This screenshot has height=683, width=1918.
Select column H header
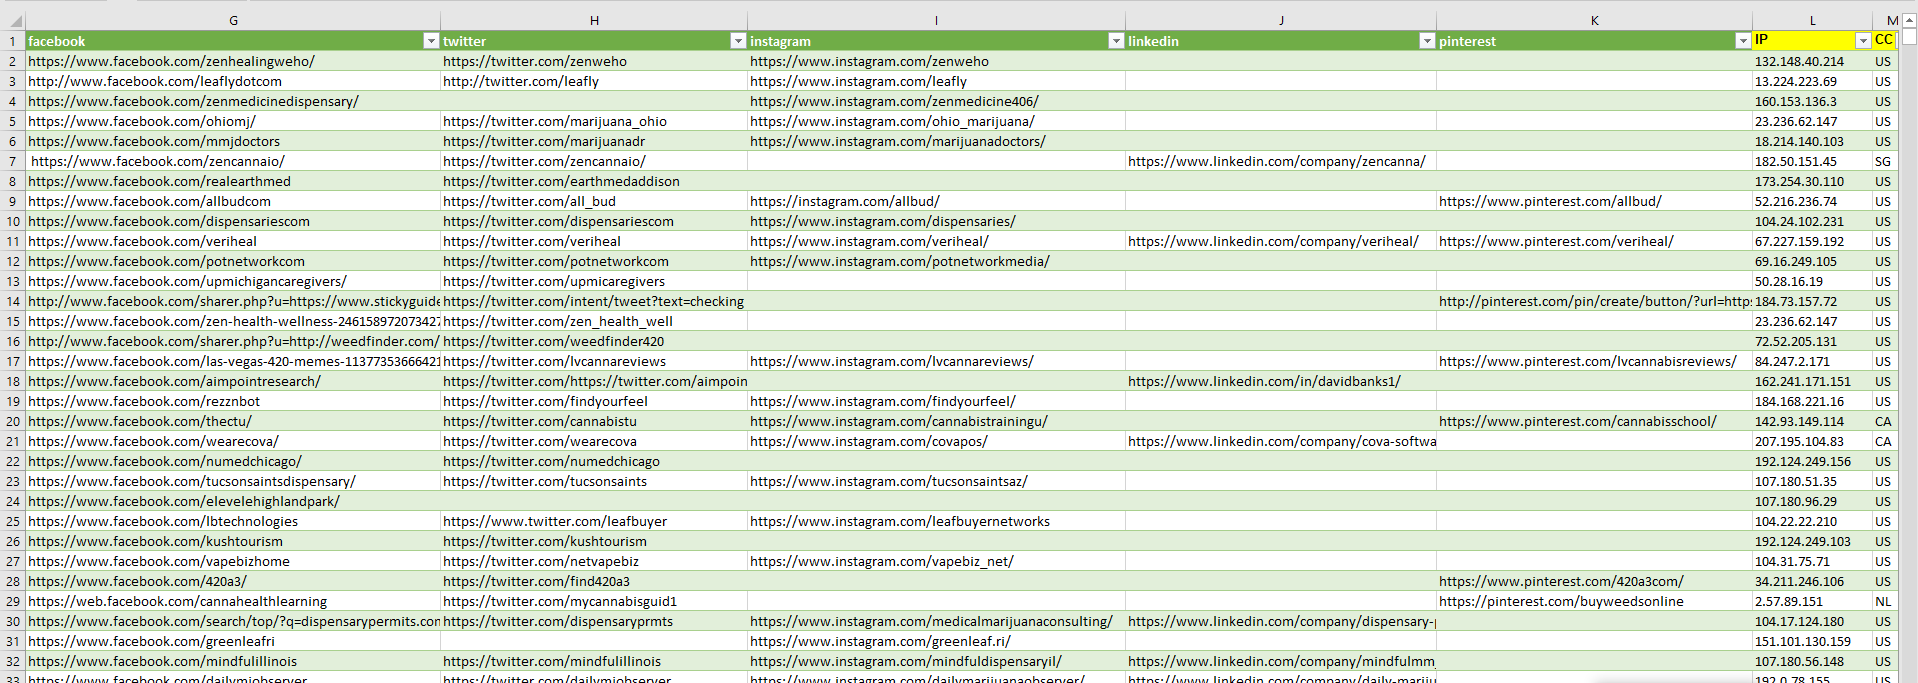click(594, 20)
